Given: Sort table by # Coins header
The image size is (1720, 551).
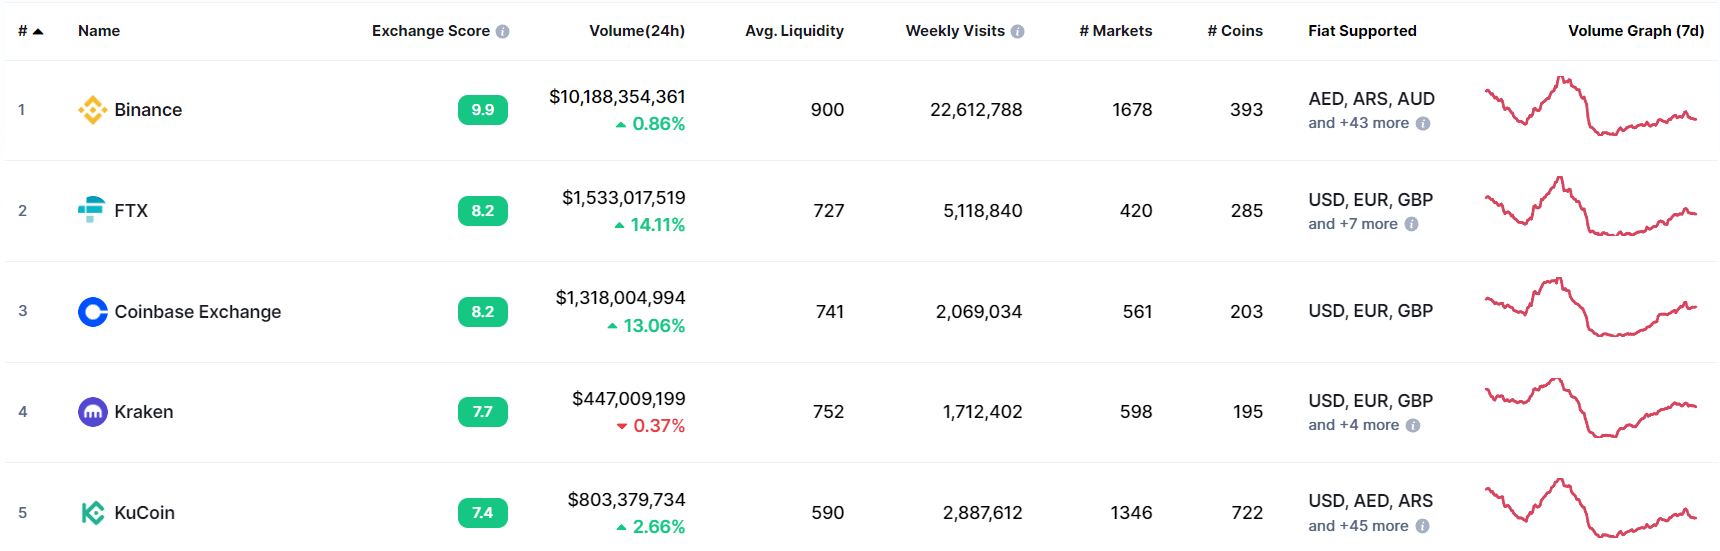Looking at the screenshot, I should [x=1235, y=31].
